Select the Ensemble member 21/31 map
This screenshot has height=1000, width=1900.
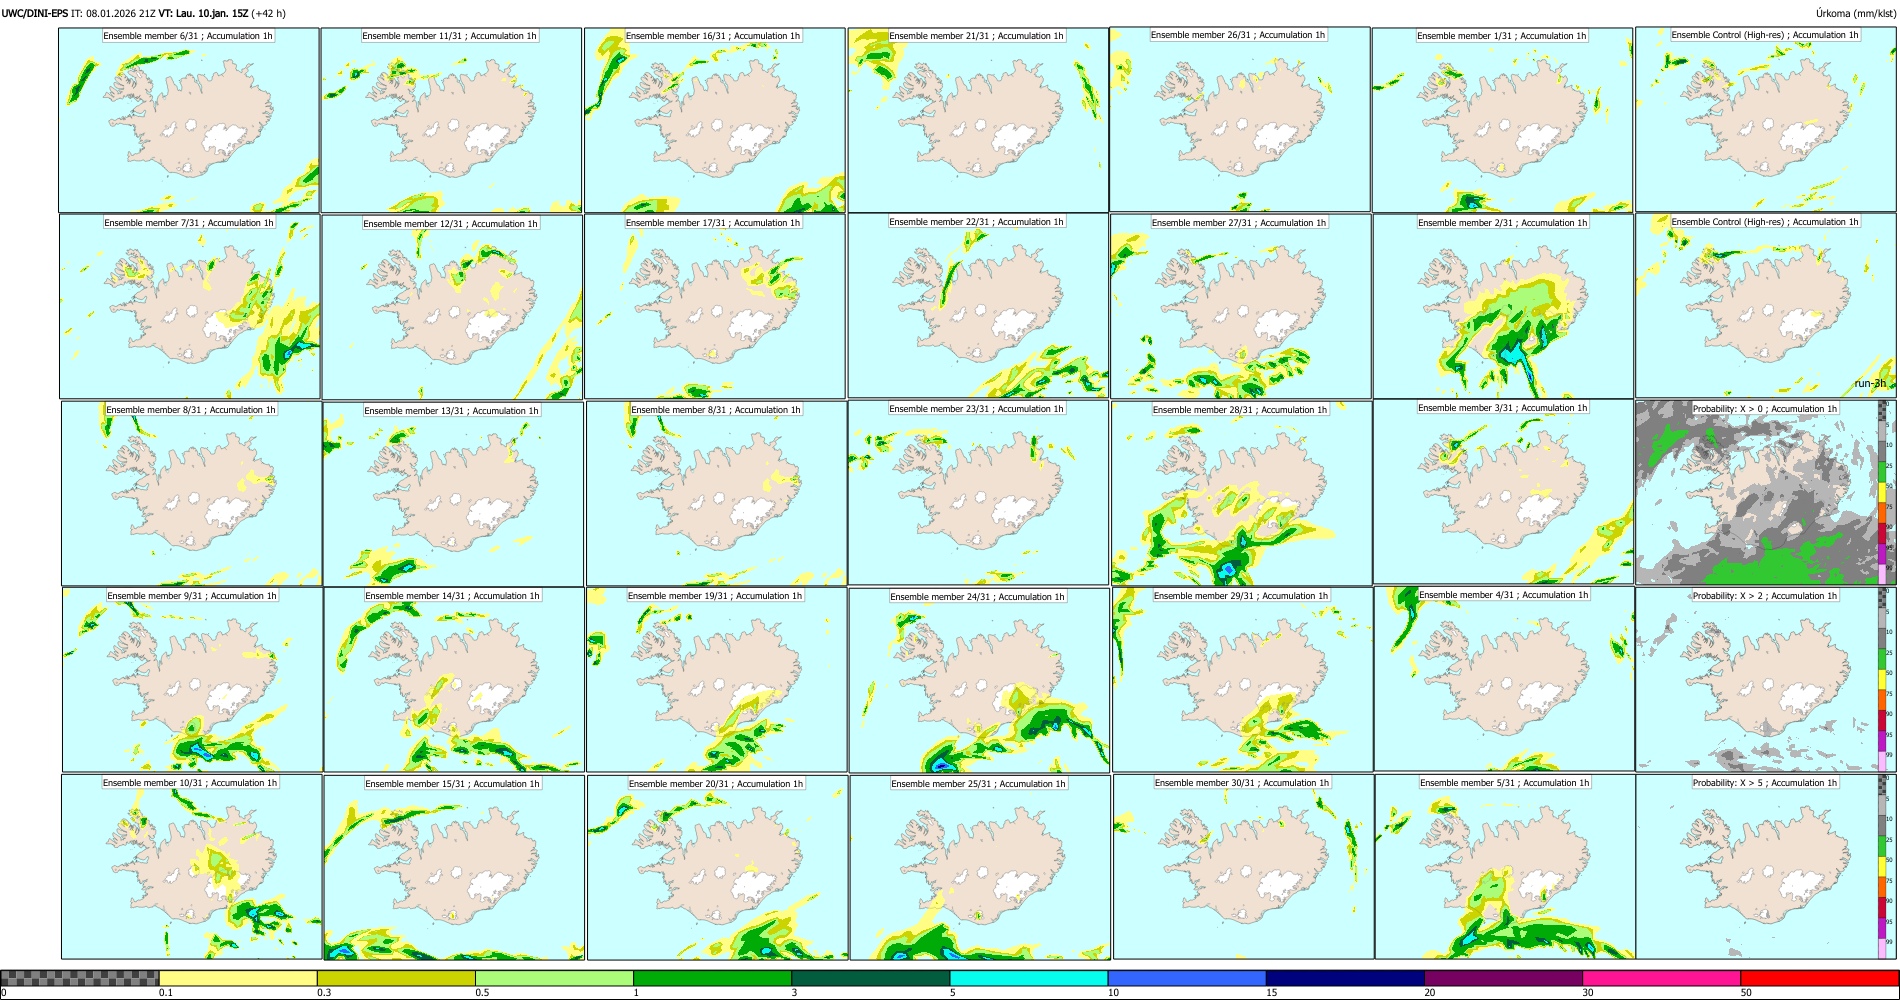point(978,120)
